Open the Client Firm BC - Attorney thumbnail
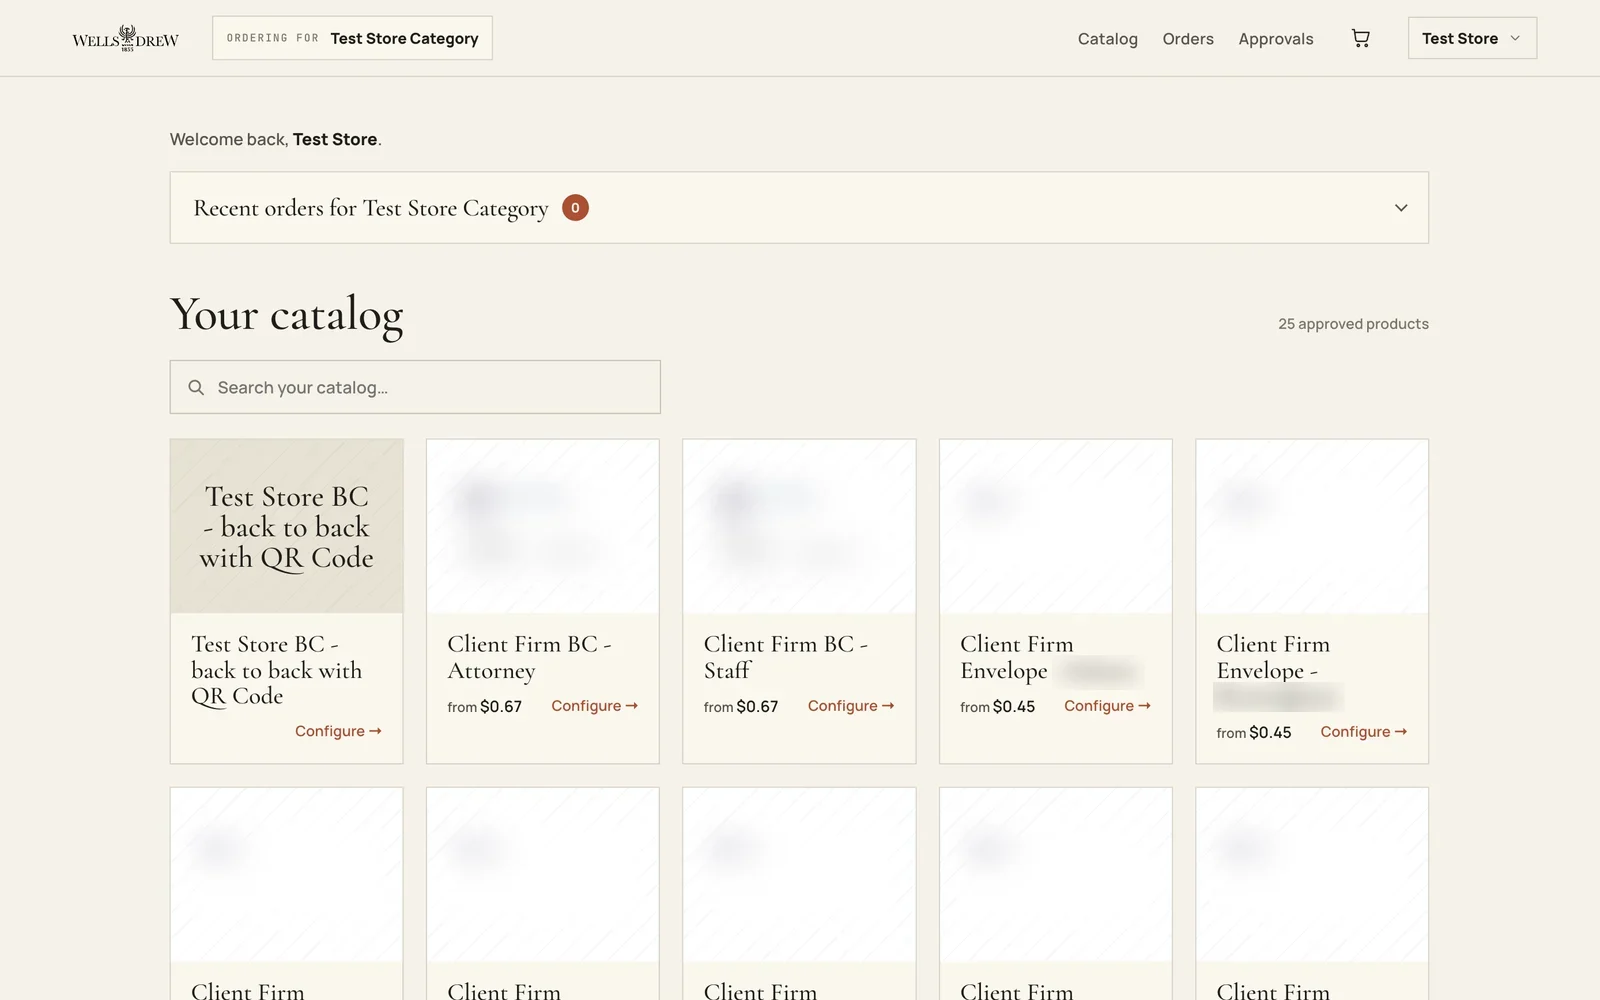This screenshot has width=1600, height=1000. click(x=543, y=526)
